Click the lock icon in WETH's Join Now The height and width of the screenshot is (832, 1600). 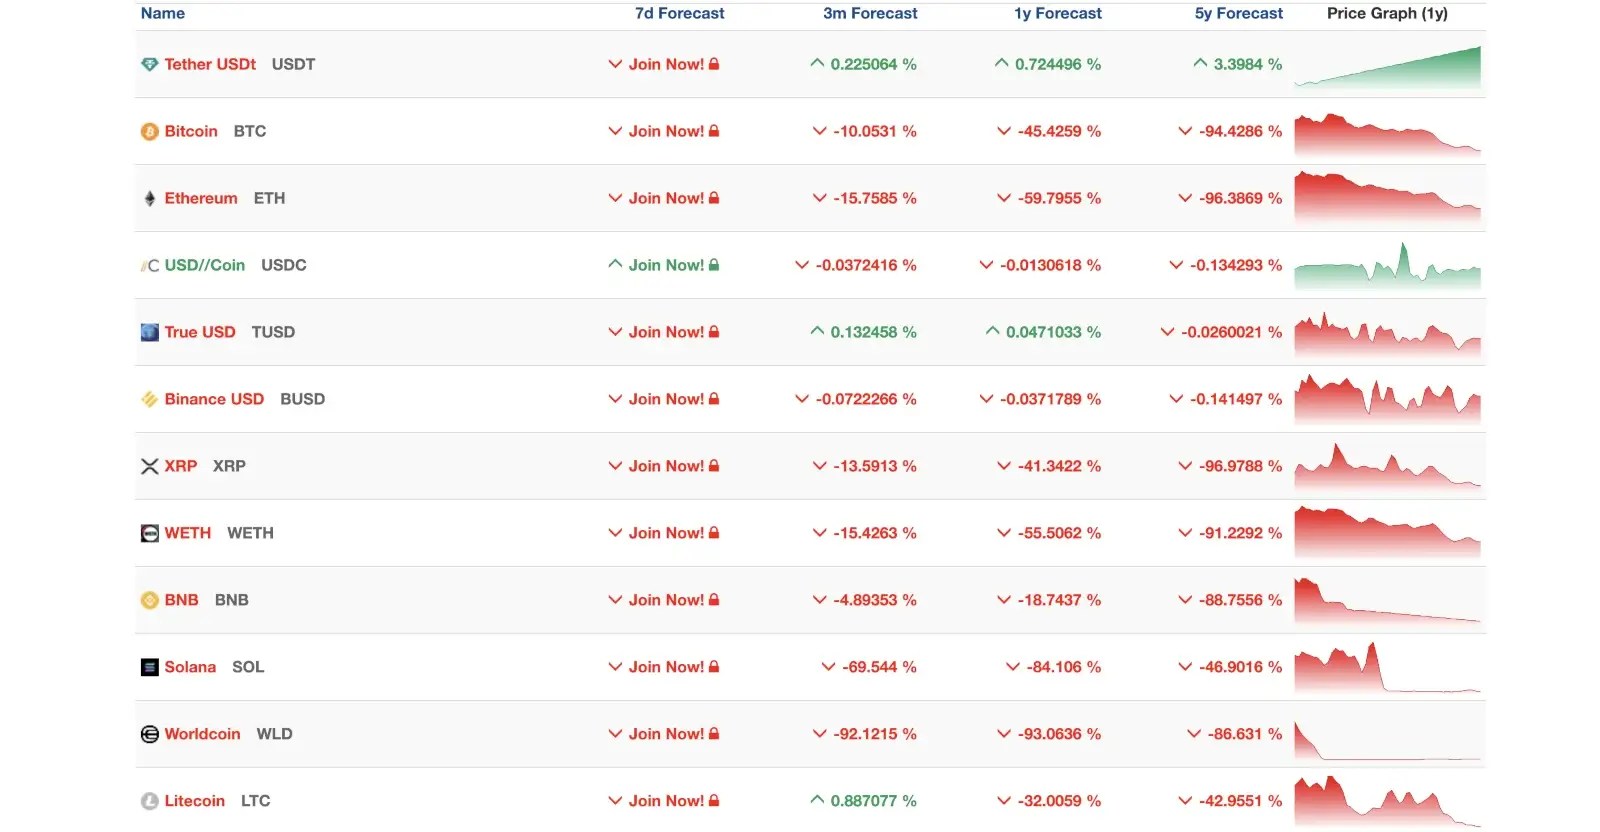click(714, 533)
